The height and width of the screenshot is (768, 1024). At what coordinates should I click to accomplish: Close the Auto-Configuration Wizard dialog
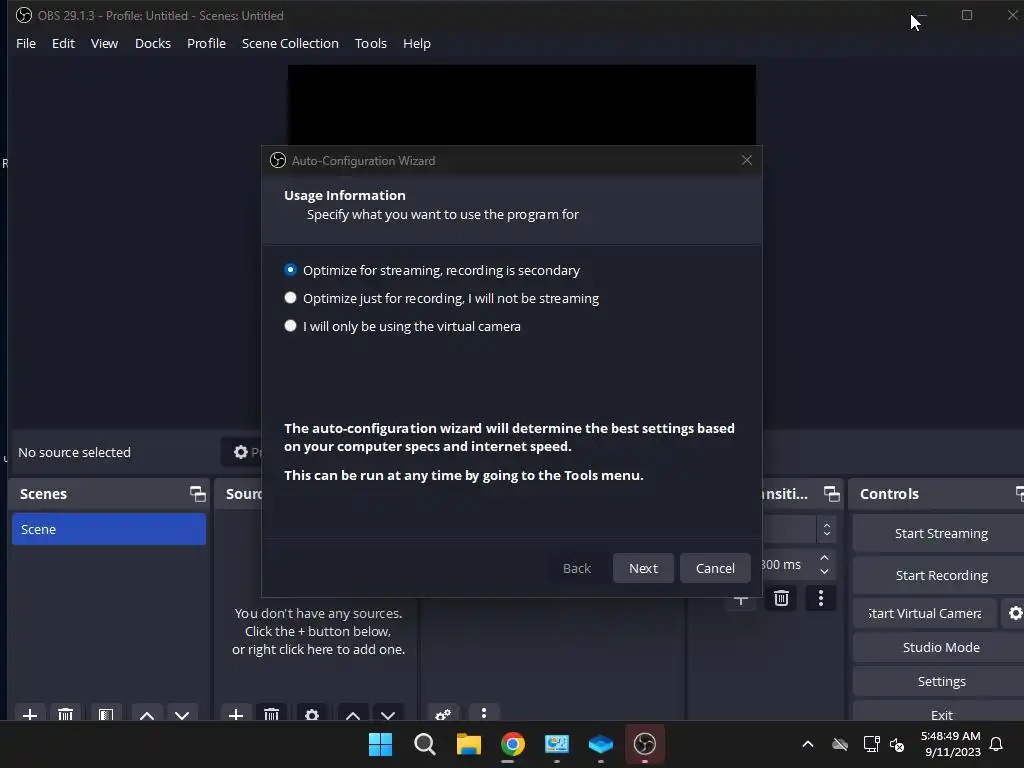(x=746, y=161)
